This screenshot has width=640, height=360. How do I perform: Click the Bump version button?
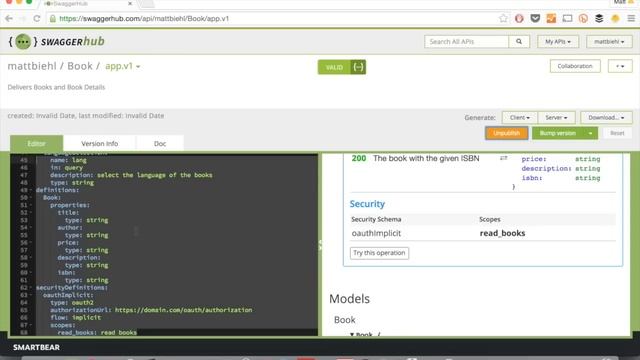click(558, 133)
